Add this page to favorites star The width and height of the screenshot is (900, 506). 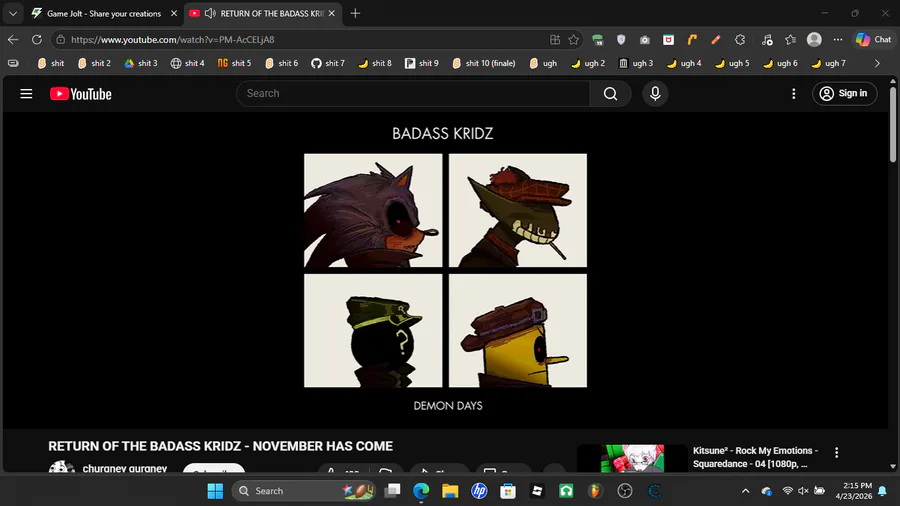click(x=573, y=40)
